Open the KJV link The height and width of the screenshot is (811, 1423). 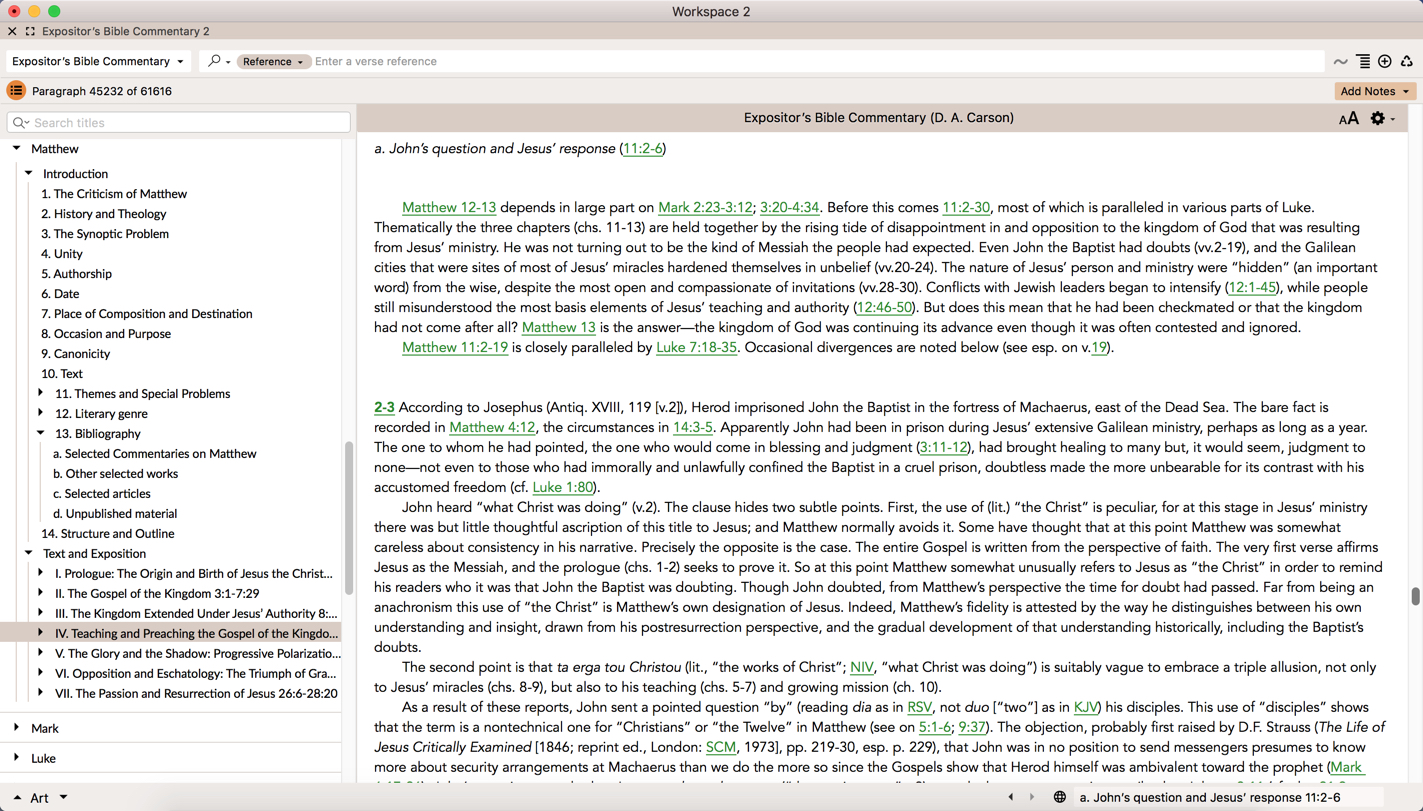(1085, 708)
